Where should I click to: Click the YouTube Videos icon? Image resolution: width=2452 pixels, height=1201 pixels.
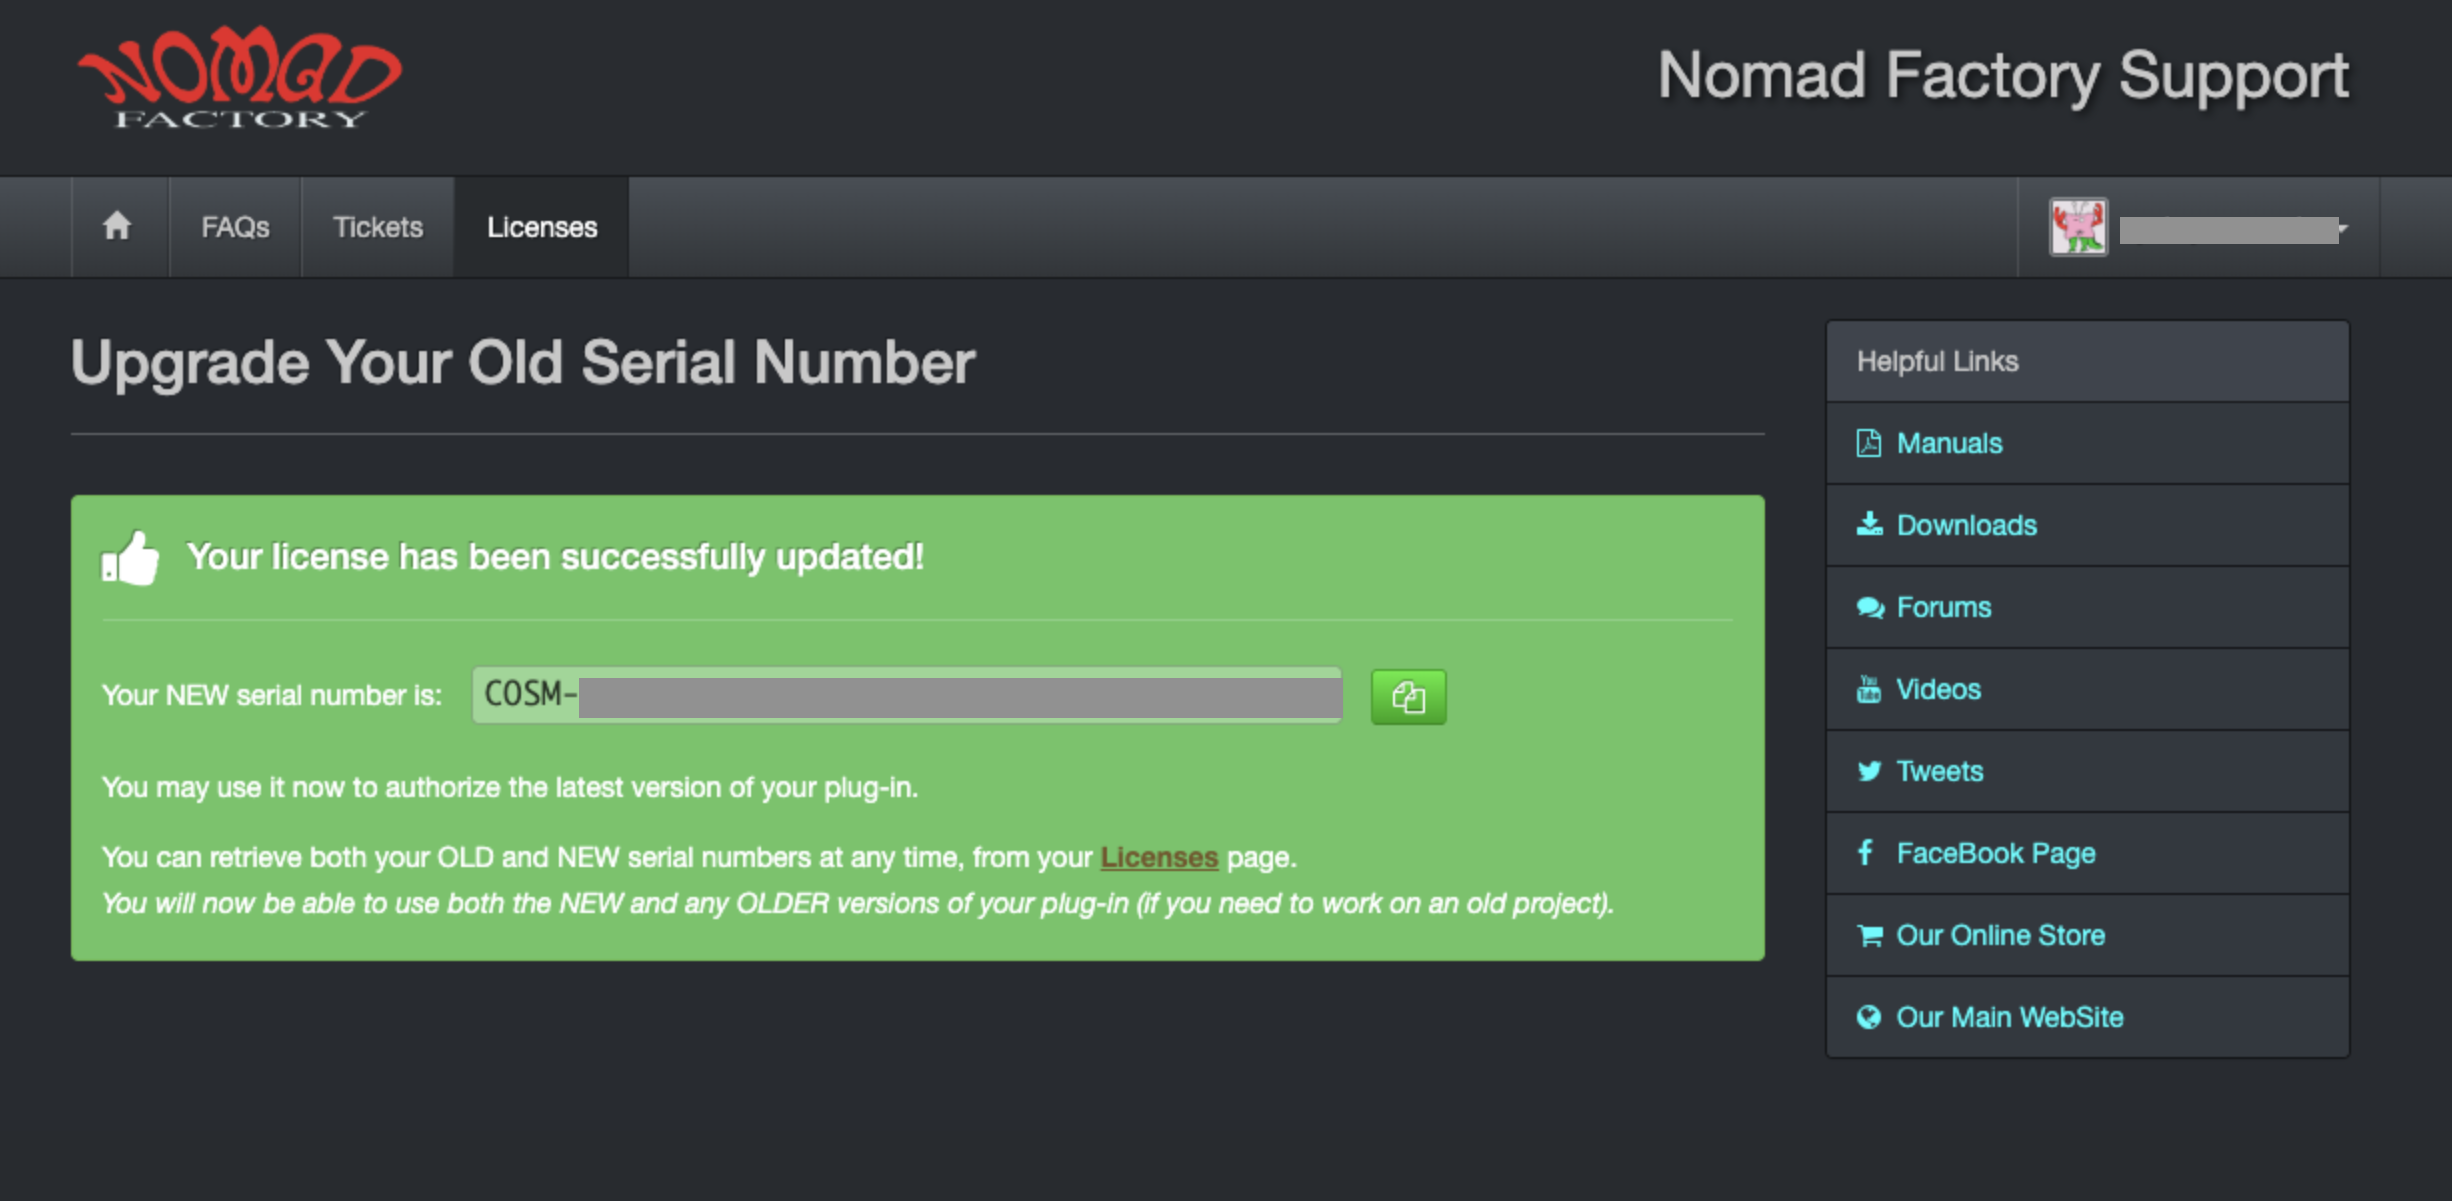pos(1868,689)
